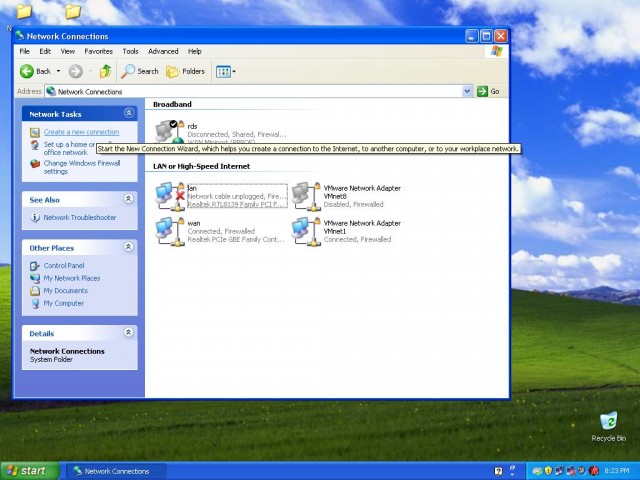Select the VMware VMnet8 adapter icon
This screenshot has width=640, height=480.
(306, 196)
